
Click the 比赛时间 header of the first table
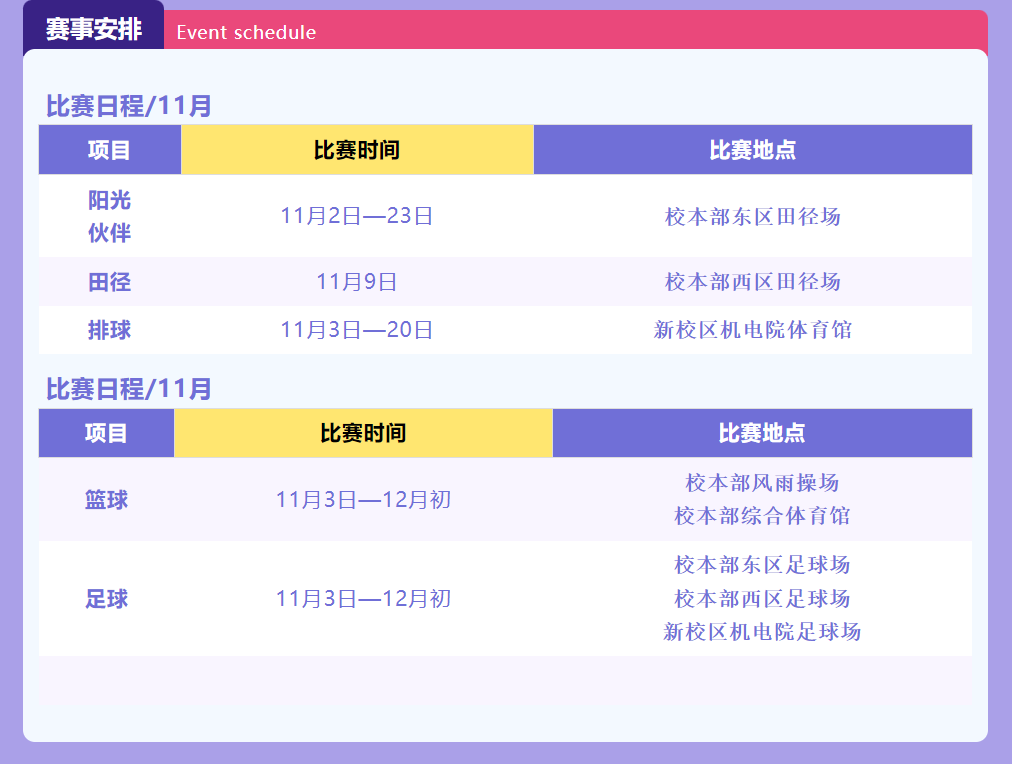click(x=357, y=150)
